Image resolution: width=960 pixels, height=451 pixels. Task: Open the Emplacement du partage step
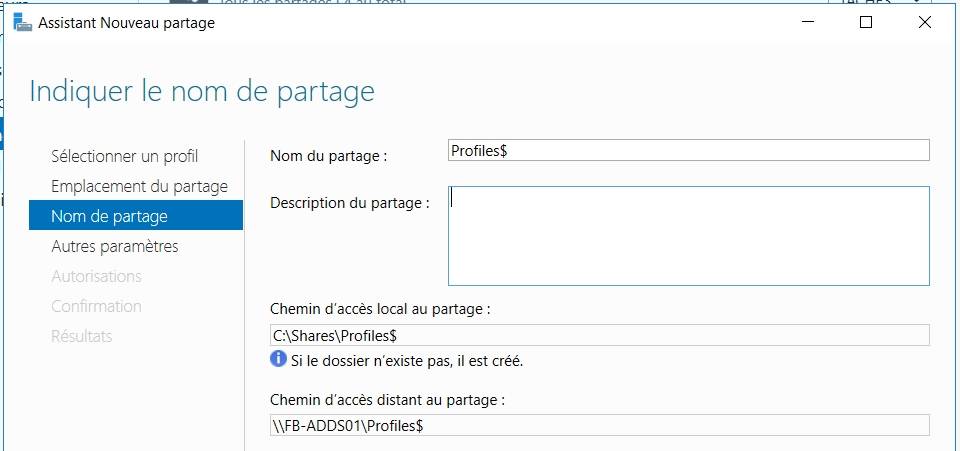pyautogui.click(x=139, y=186)
